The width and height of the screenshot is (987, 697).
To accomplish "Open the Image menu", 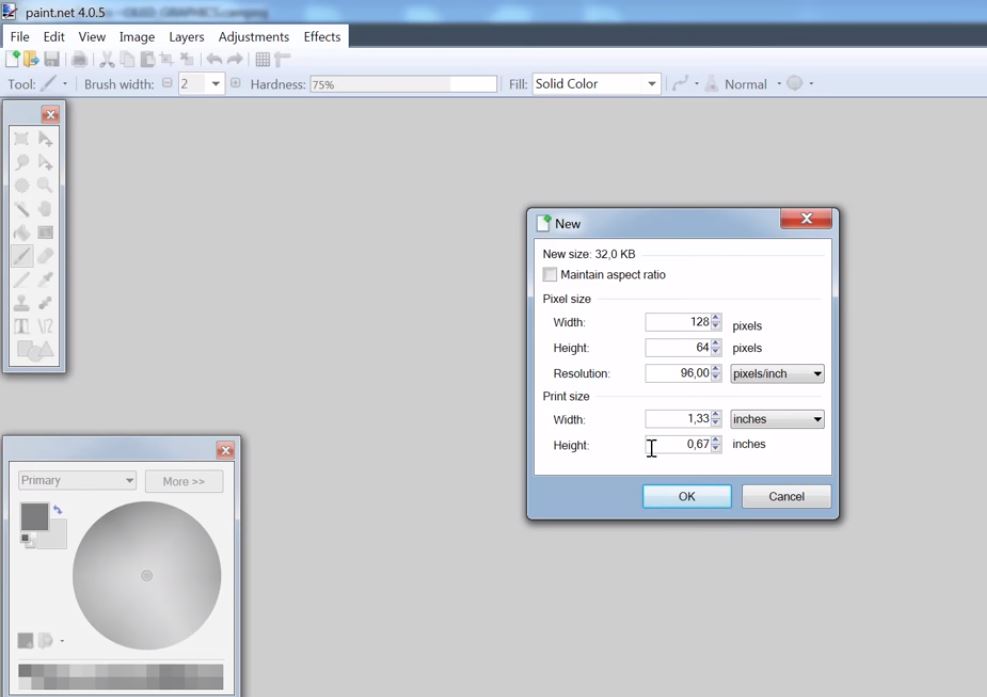I will [x=137, y=37].
